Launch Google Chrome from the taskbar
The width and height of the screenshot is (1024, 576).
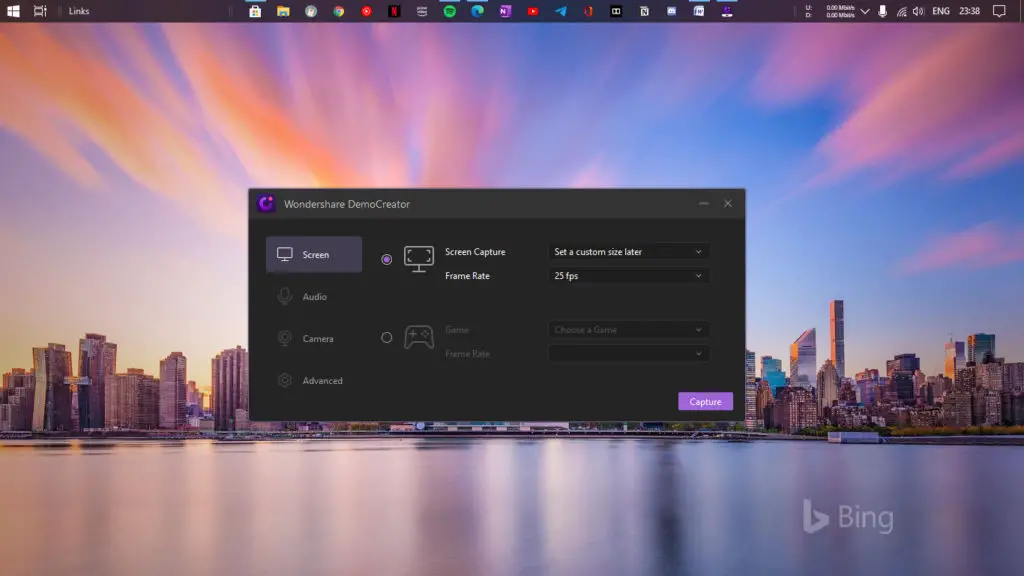[339, 11]
